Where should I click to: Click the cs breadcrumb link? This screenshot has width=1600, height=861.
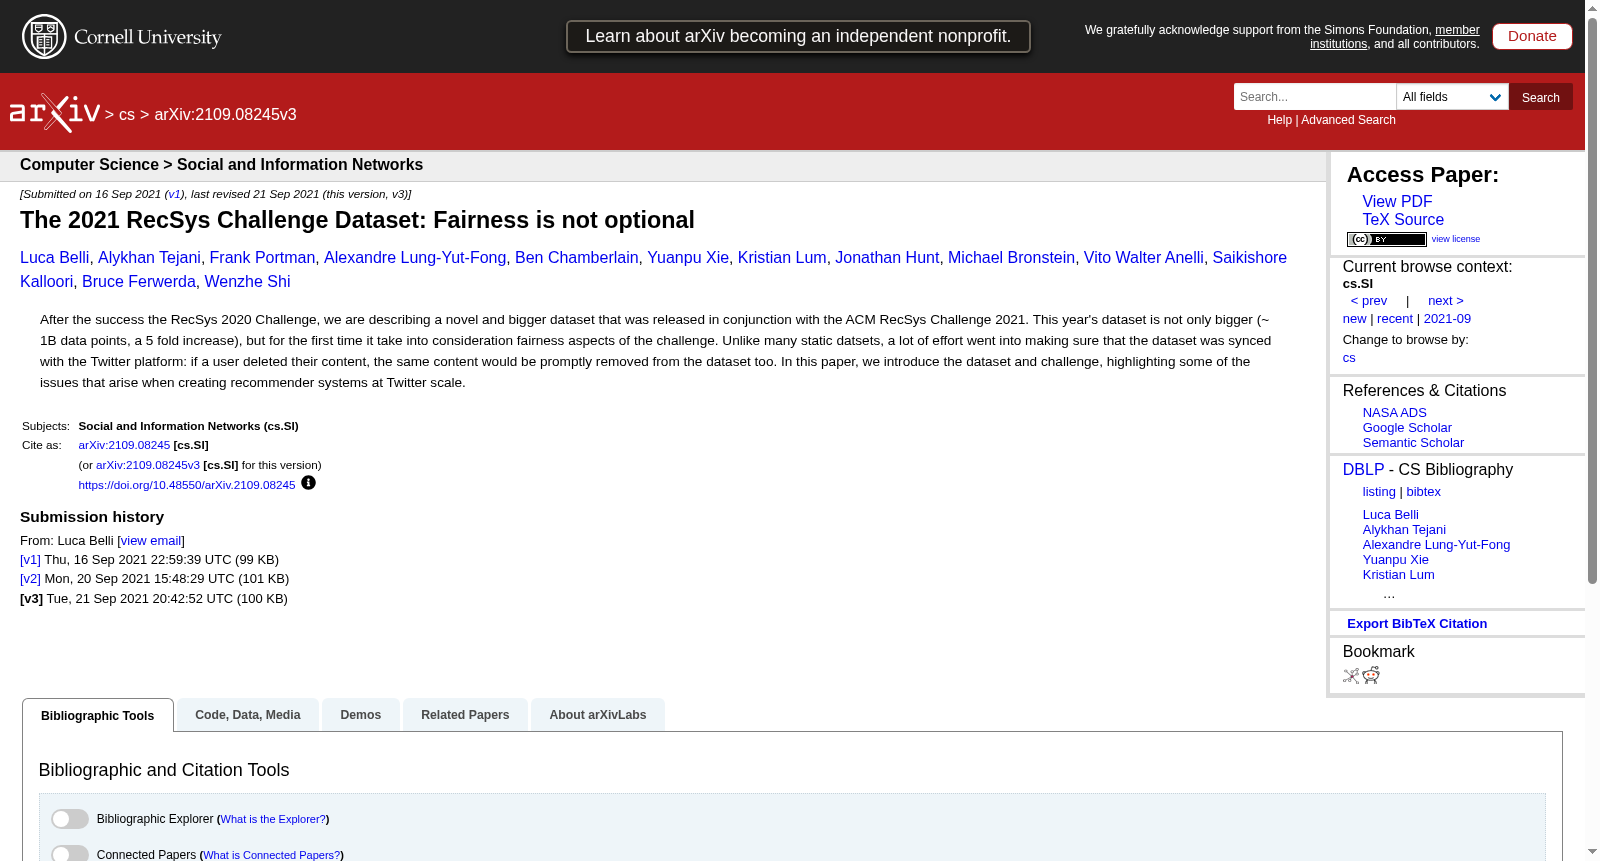127,115
